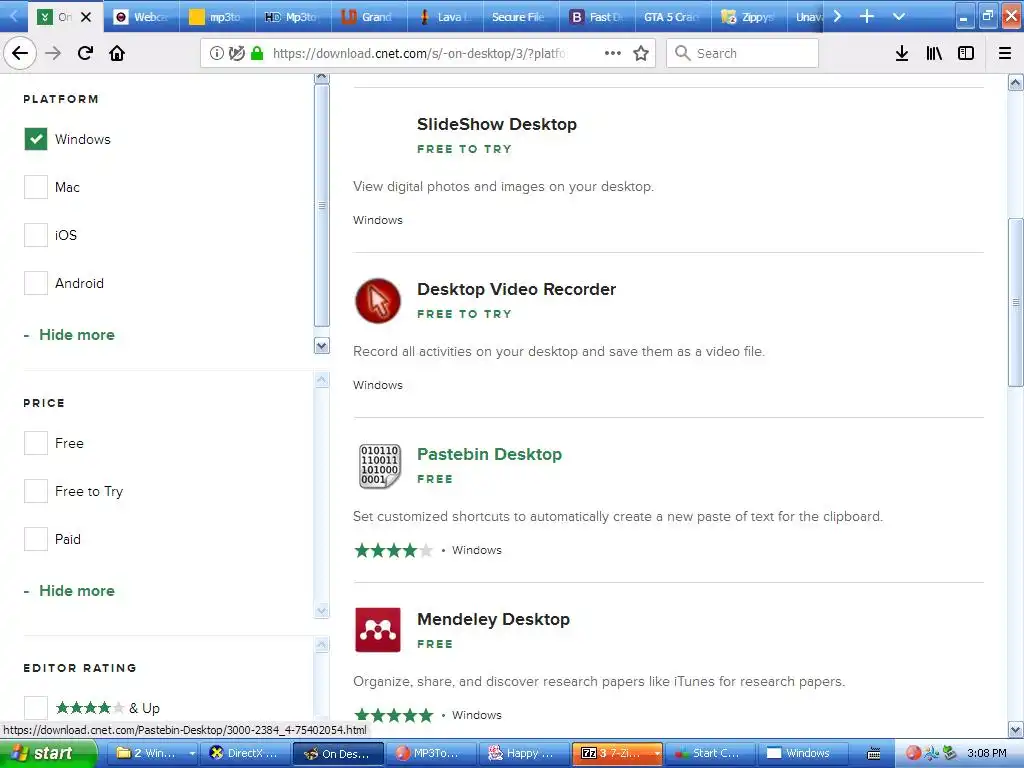The height and width of the screenshot is (768, 1024).
Task: Switch to the Grand tab
Action: [368, 17]
